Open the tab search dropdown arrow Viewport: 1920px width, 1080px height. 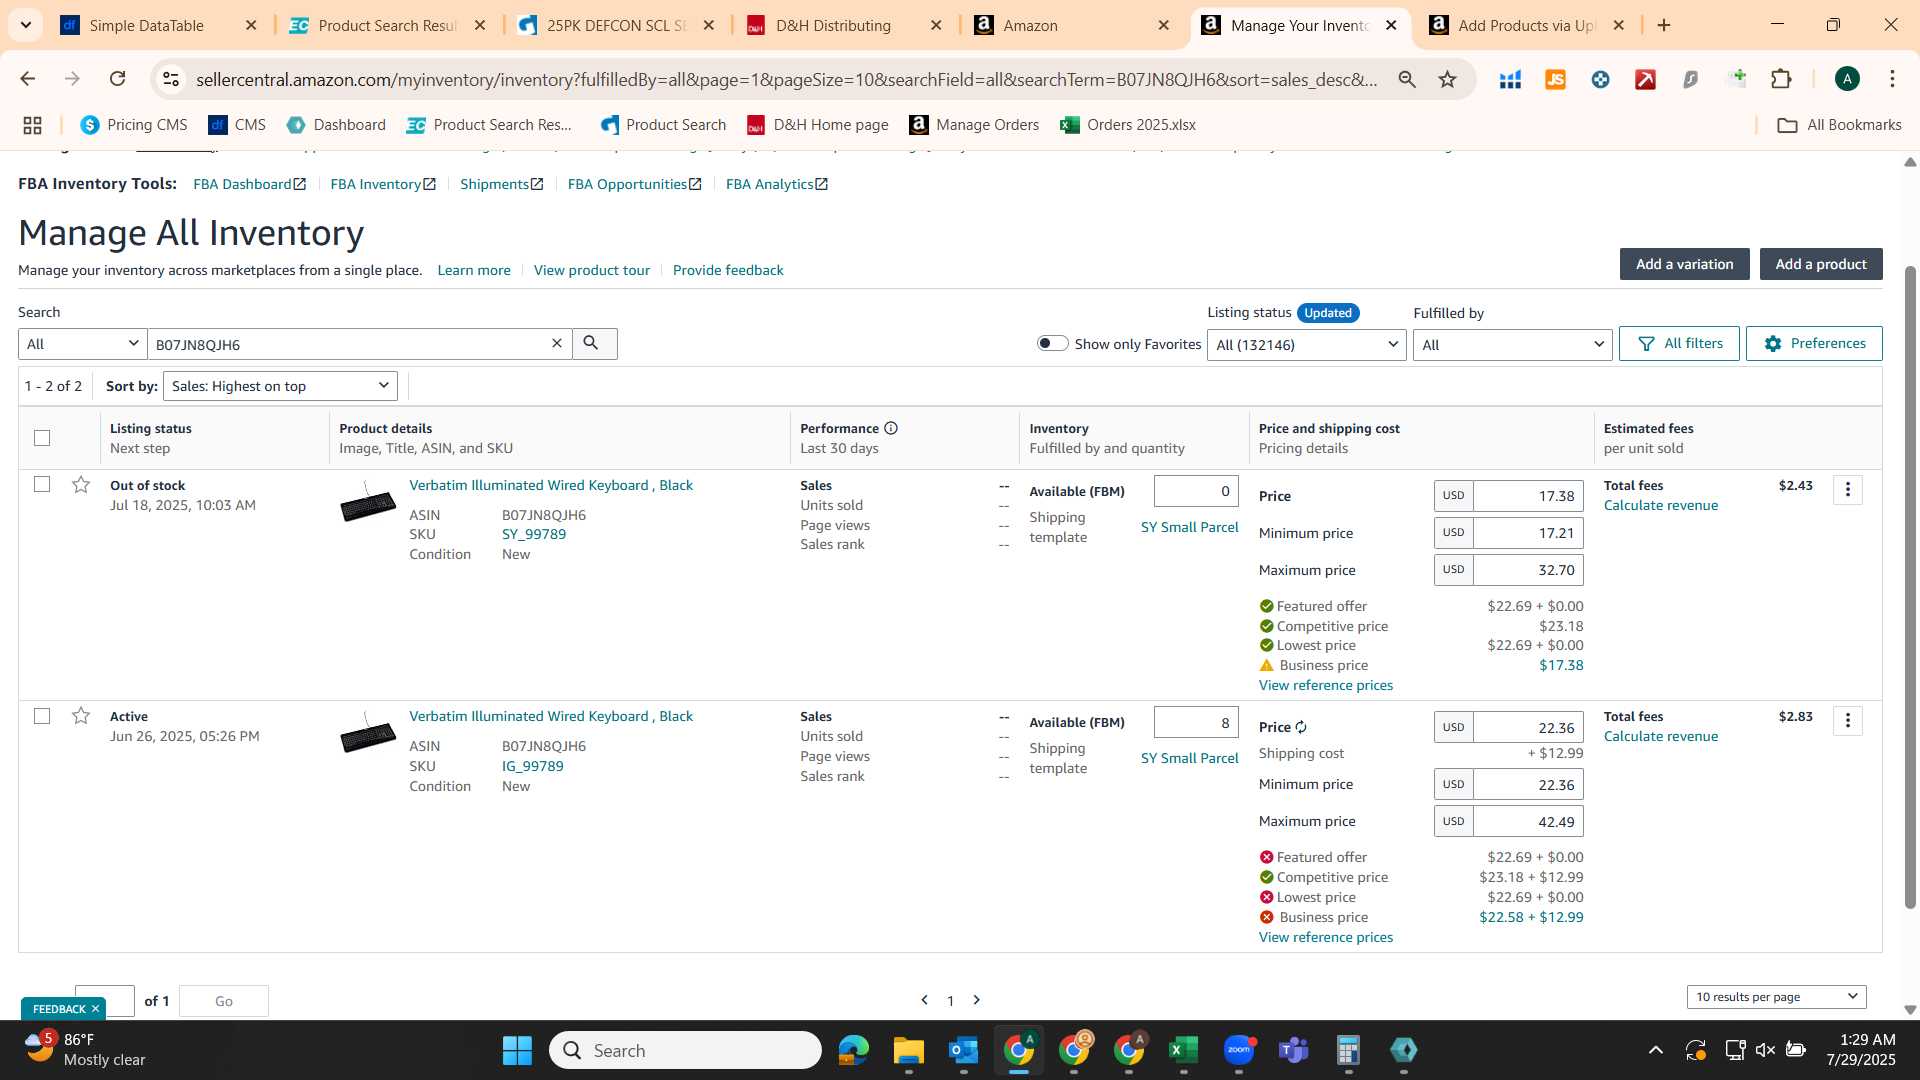click(26, 25)
